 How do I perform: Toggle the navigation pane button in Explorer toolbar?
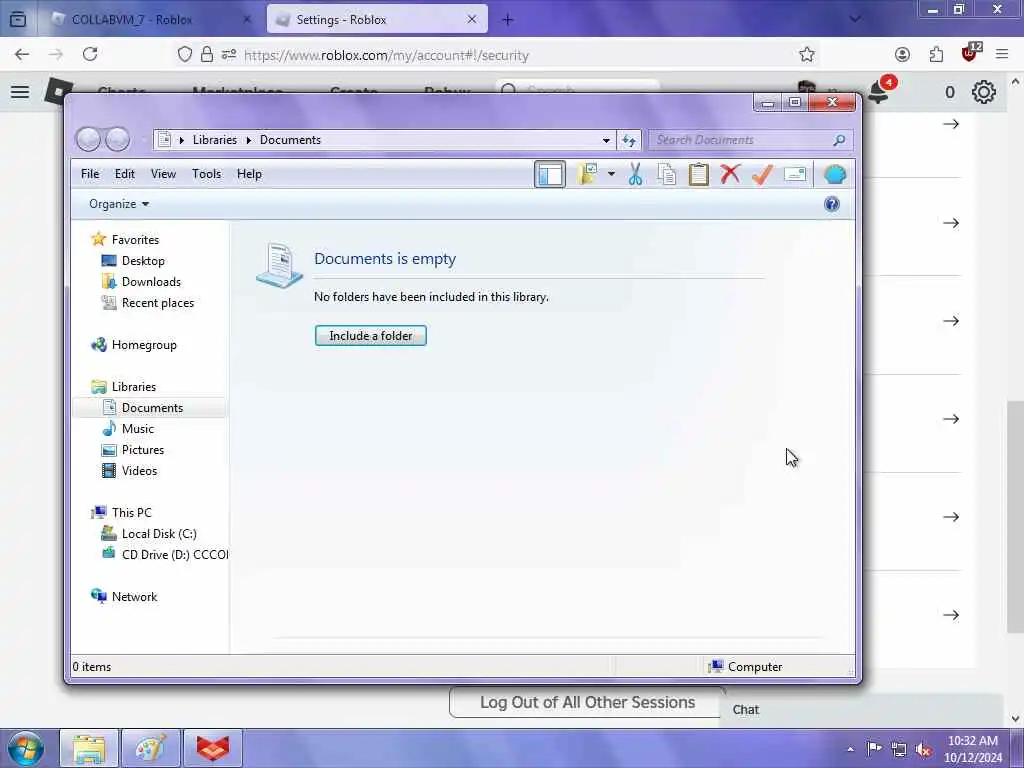click(x=549, y=174)
